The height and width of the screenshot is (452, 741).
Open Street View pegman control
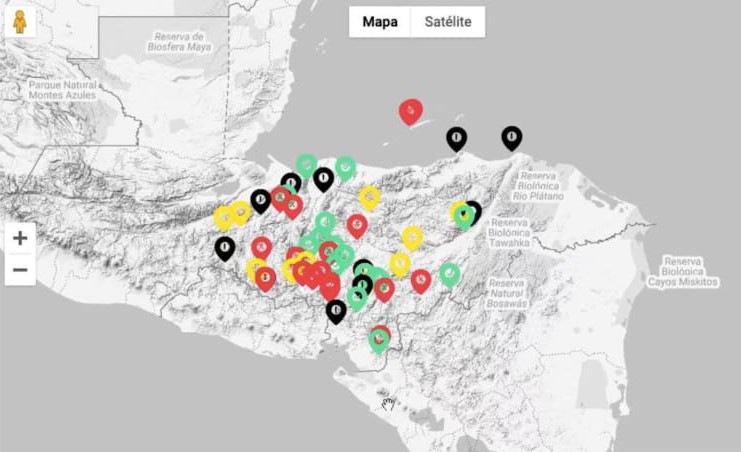click(x=20, y=22)
